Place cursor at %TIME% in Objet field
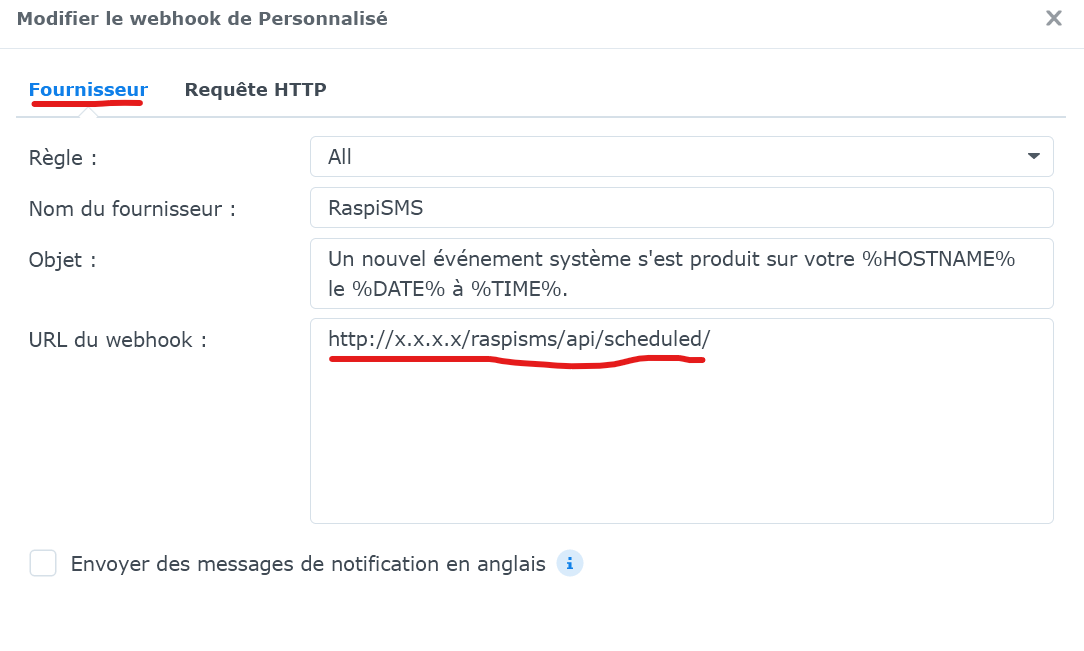 [x=516, y=289]
